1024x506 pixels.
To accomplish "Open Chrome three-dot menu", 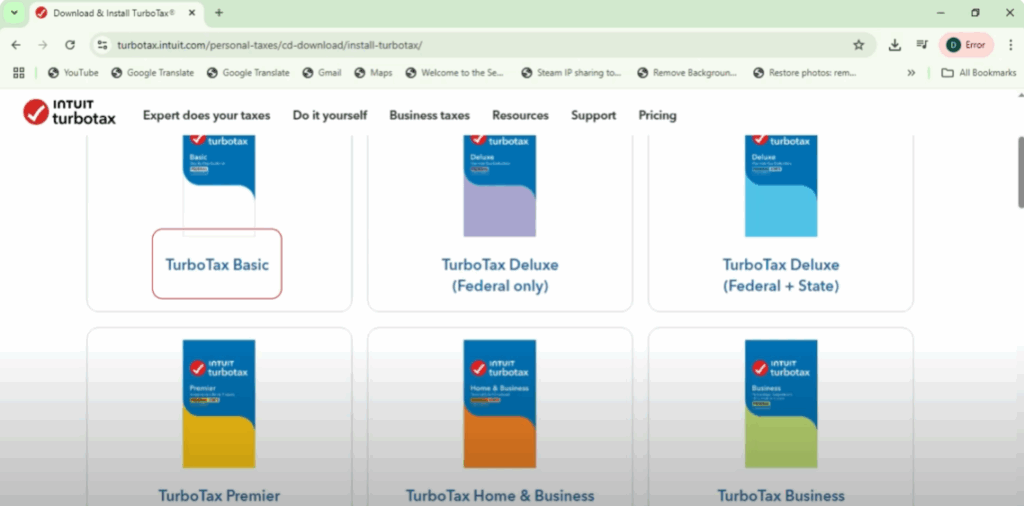I will point(1010,45).
